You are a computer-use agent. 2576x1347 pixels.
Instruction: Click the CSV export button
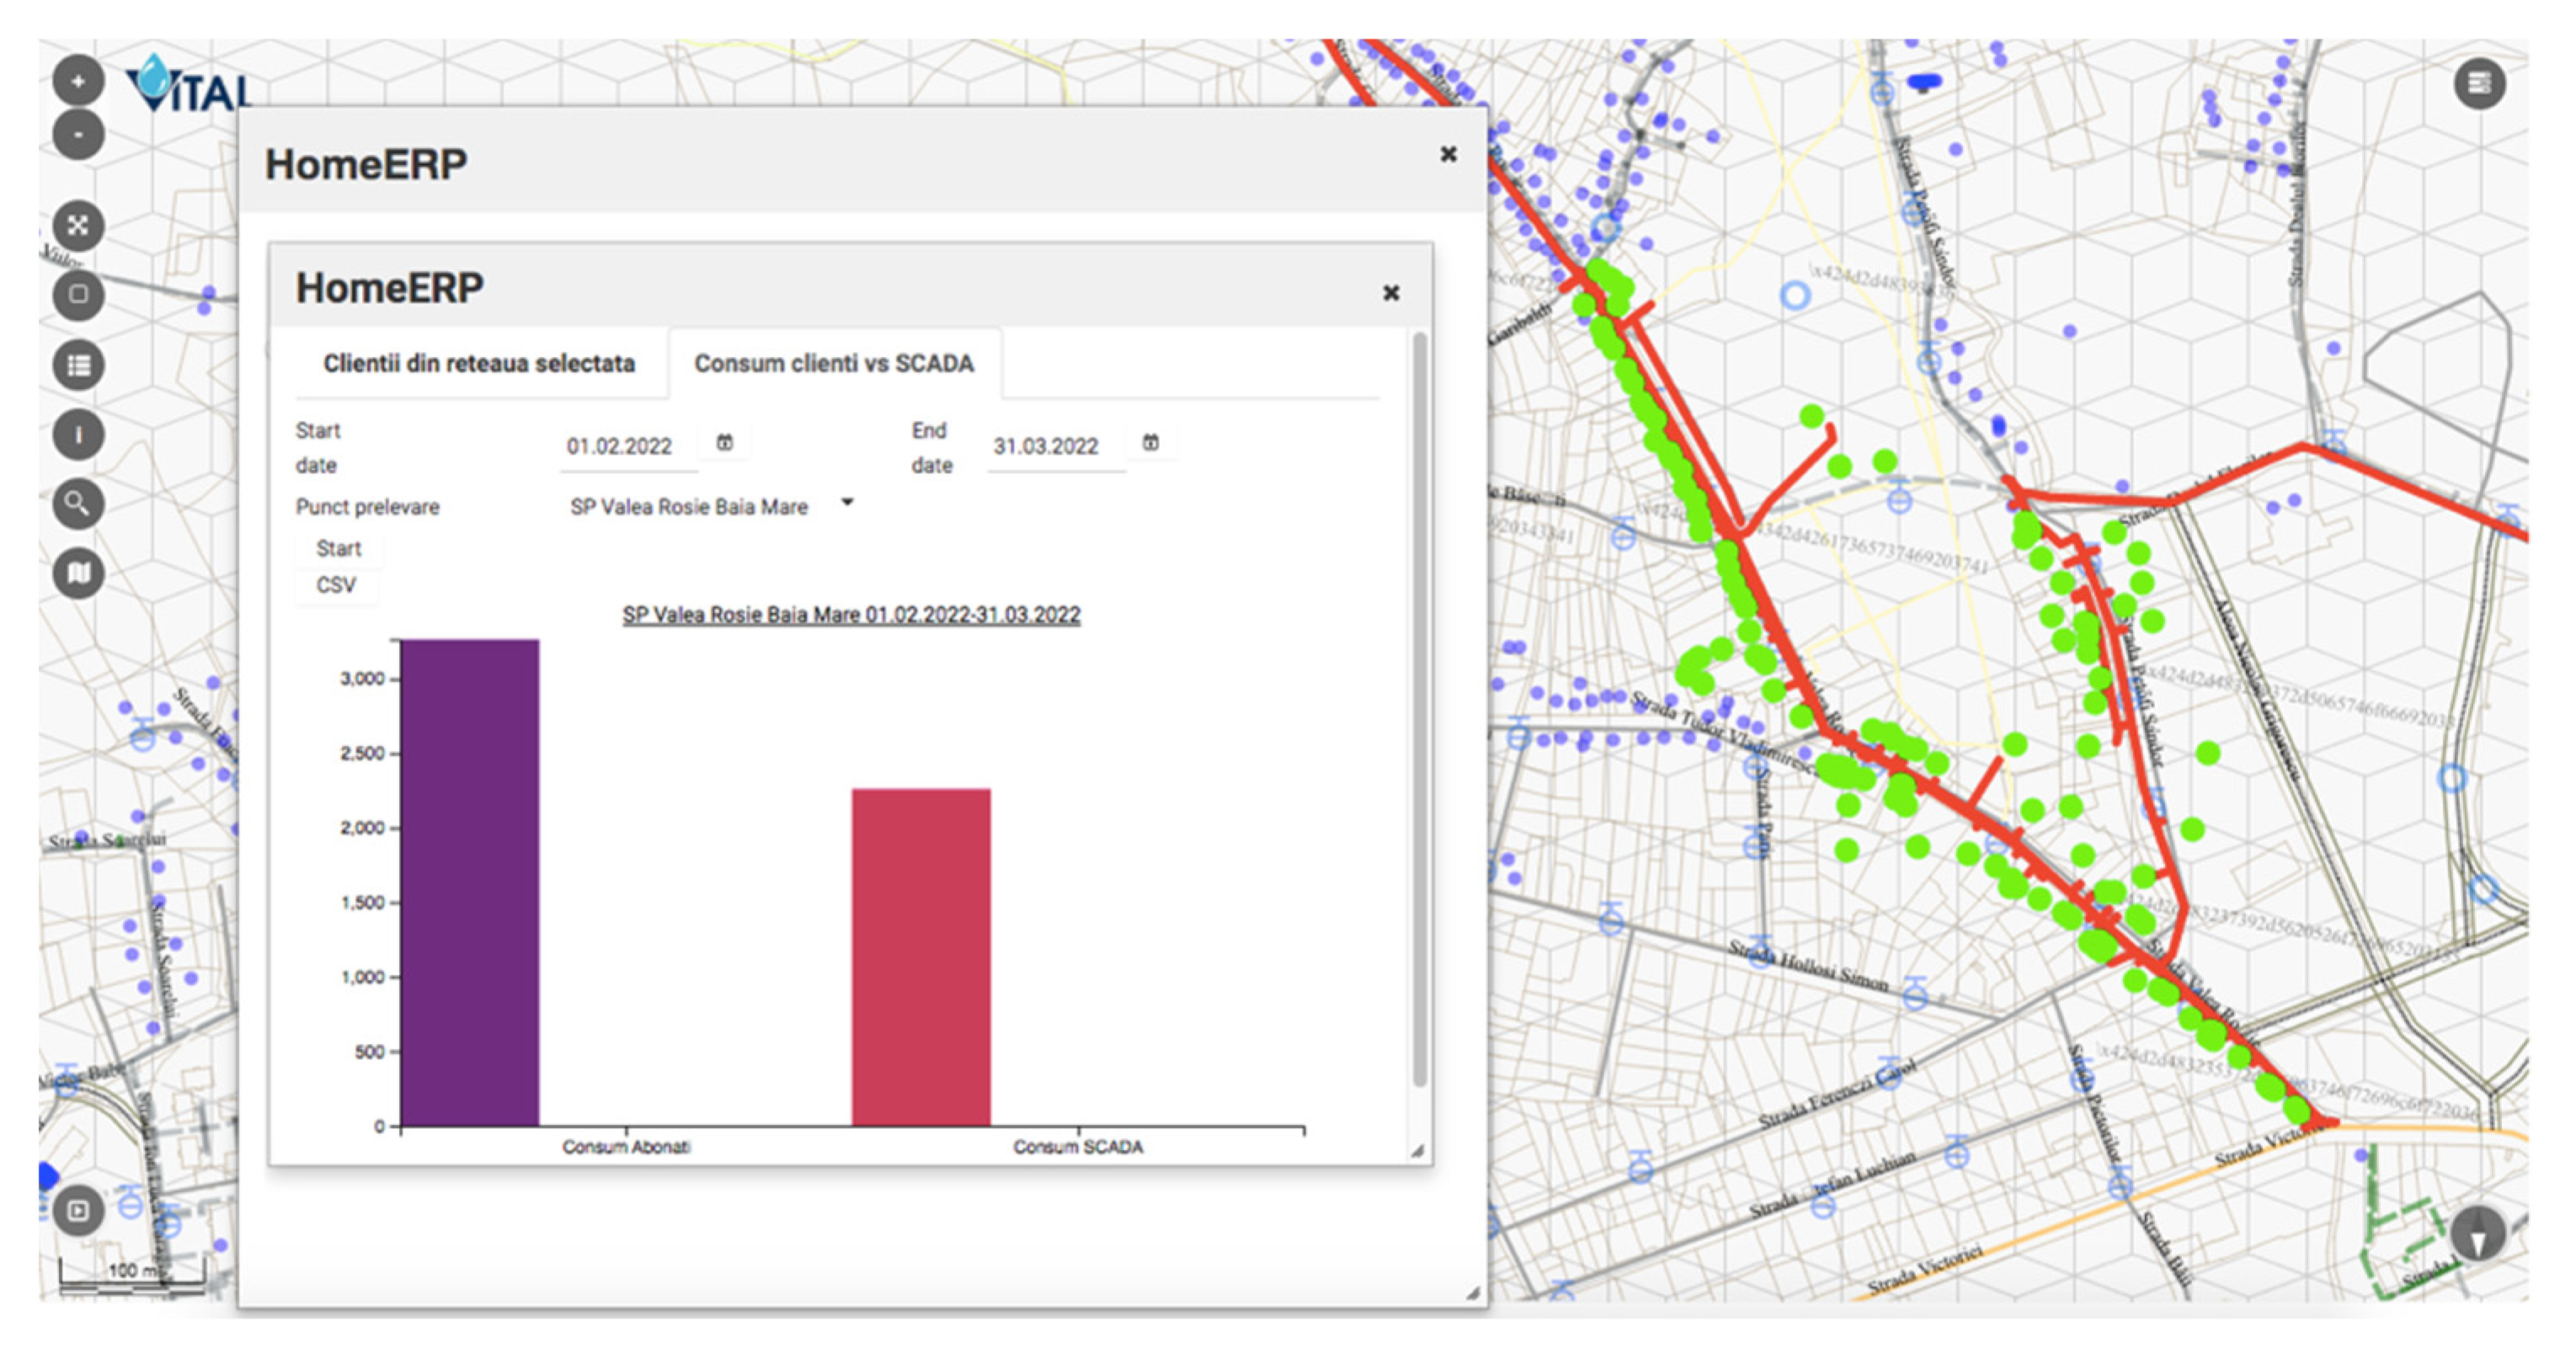(336, 585)
